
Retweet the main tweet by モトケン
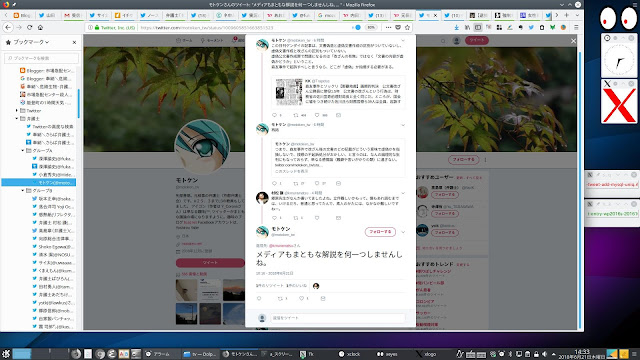(280, 298)
